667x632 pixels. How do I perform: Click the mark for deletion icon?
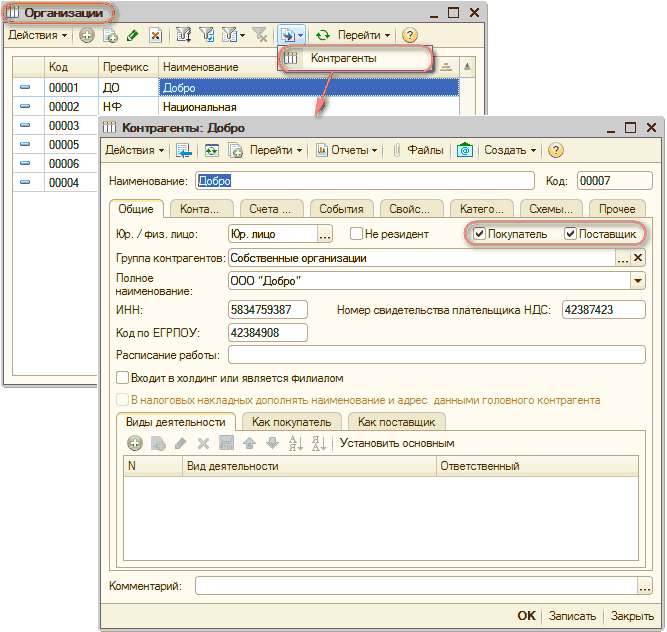tap(155, 35)
